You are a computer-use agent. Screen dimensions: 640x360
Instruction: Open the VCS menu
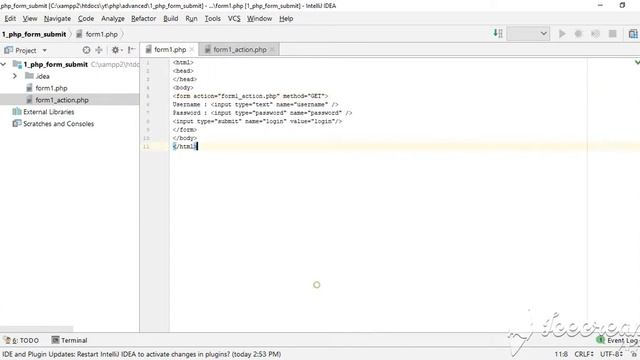234,18
